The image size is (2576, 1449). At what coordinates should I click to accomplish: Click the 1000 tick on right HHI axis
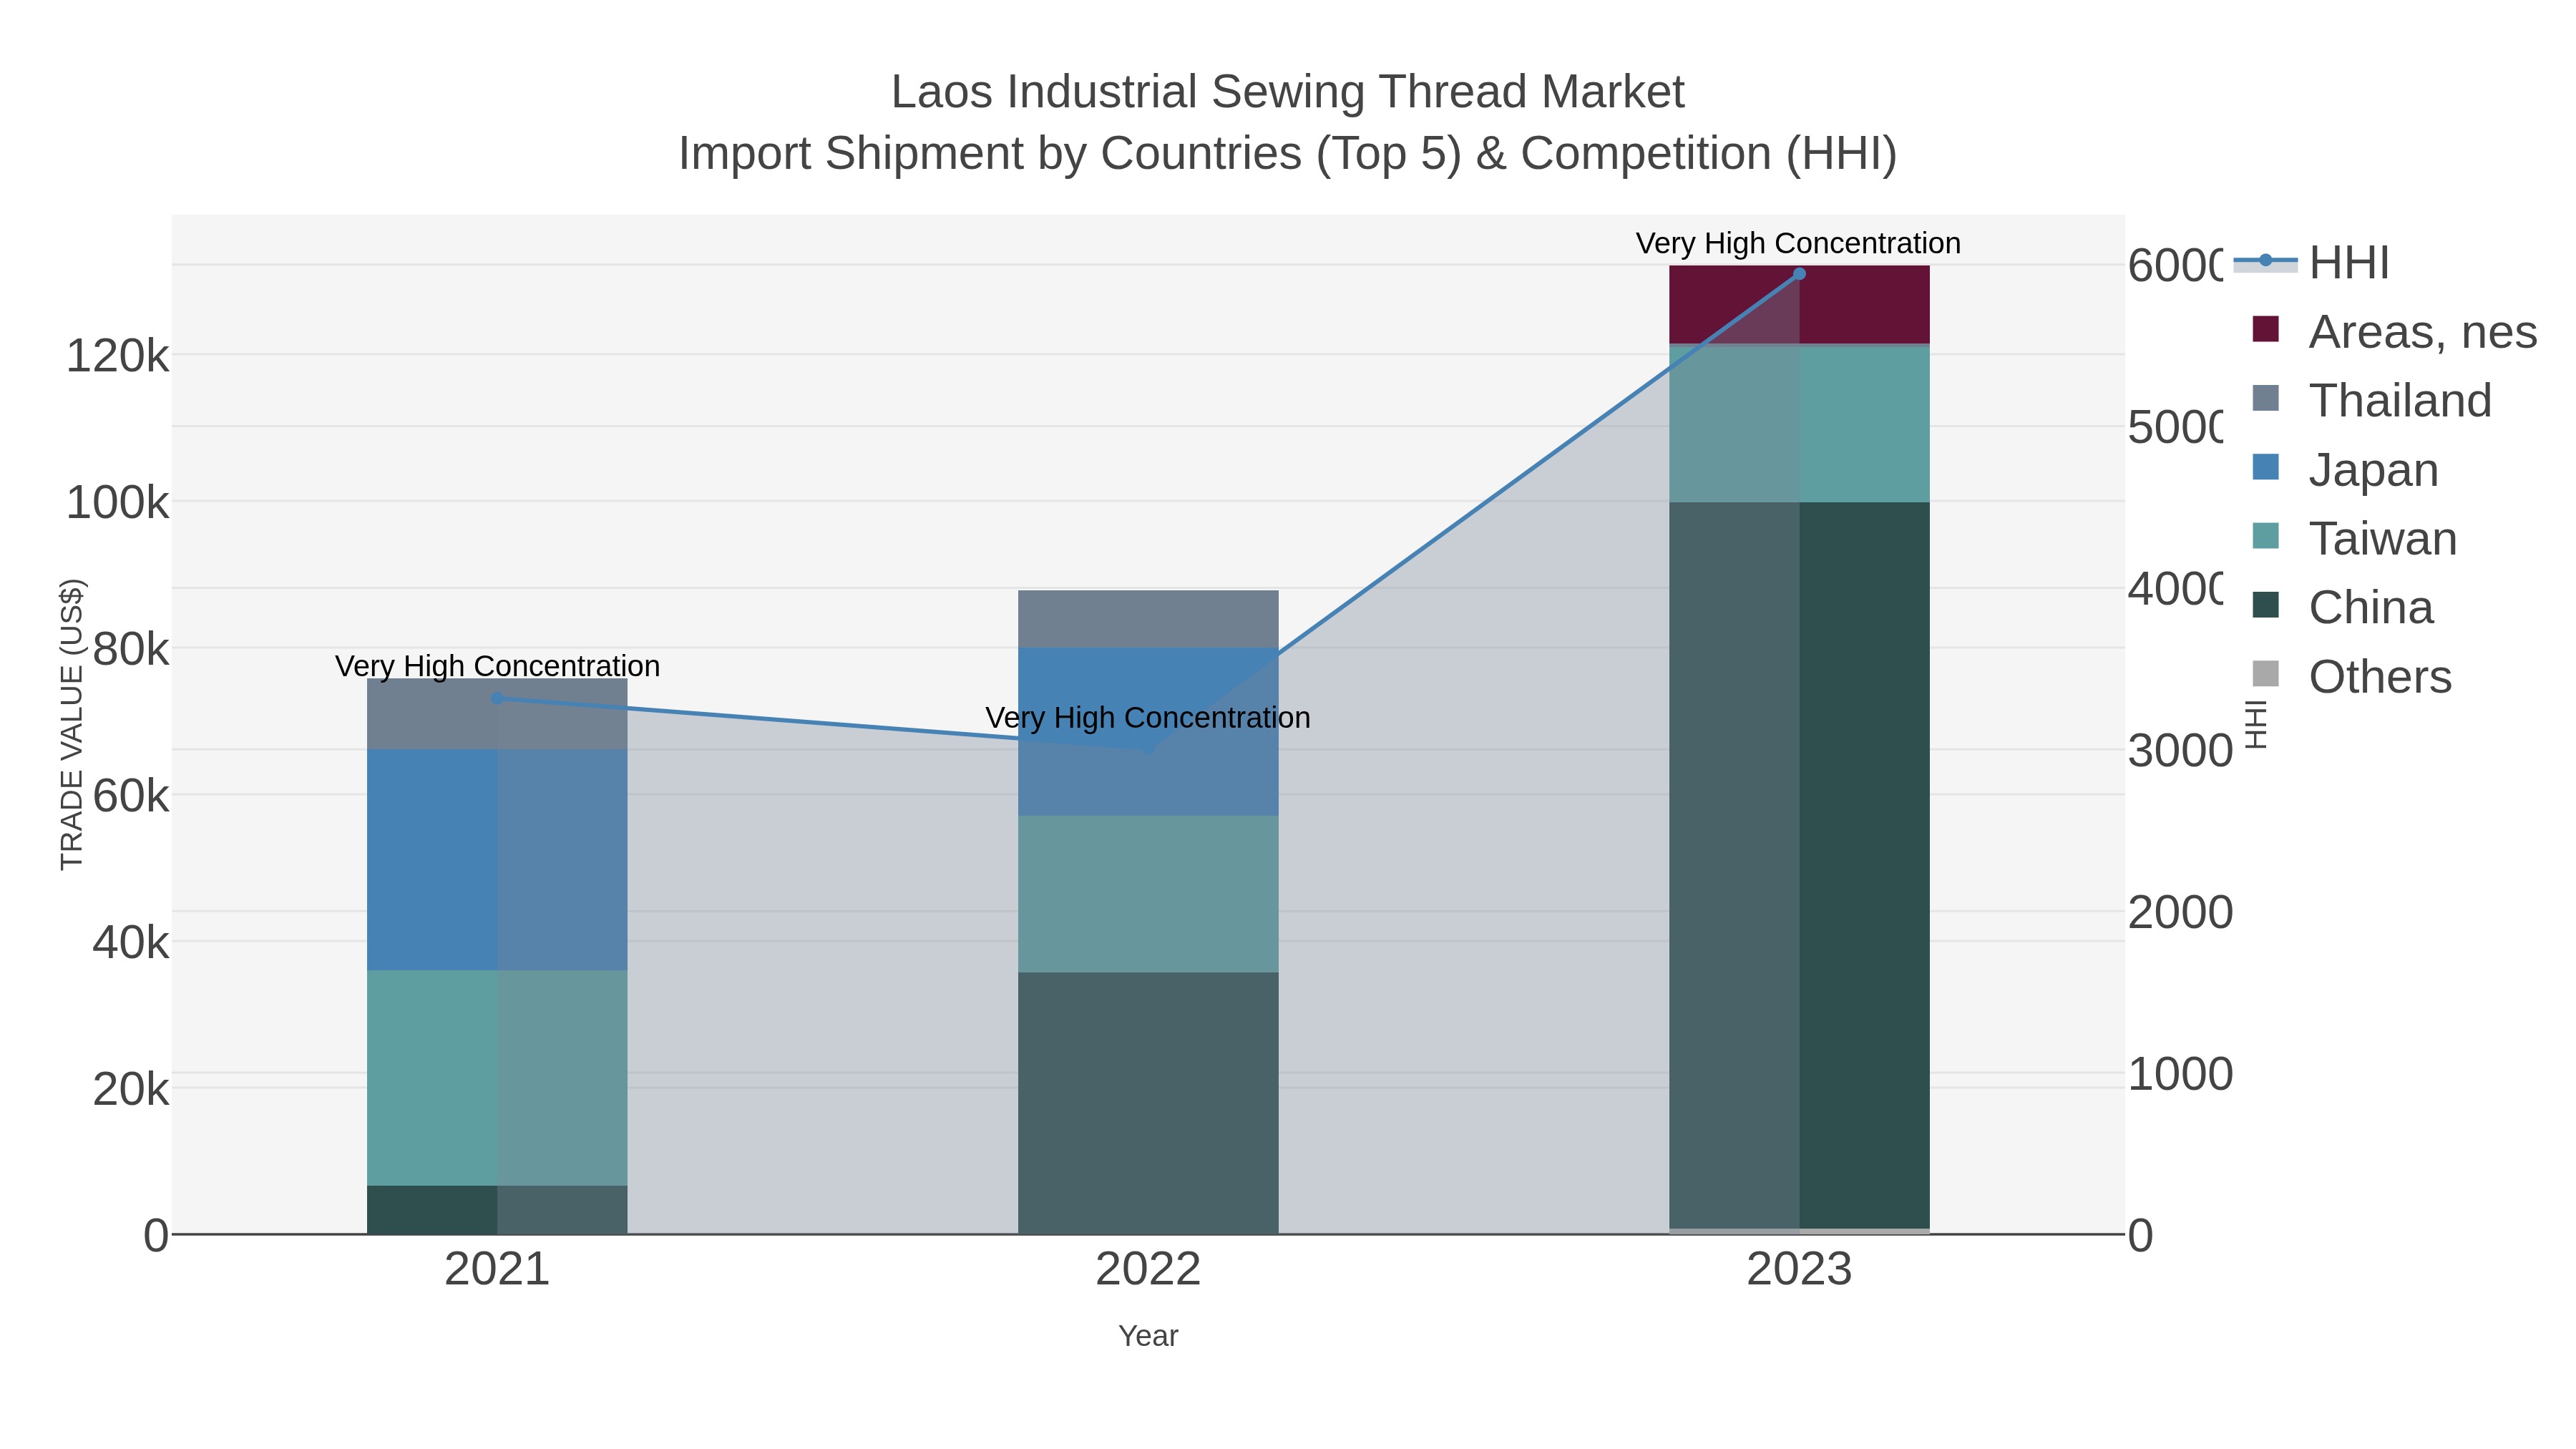point(2180,1075)
